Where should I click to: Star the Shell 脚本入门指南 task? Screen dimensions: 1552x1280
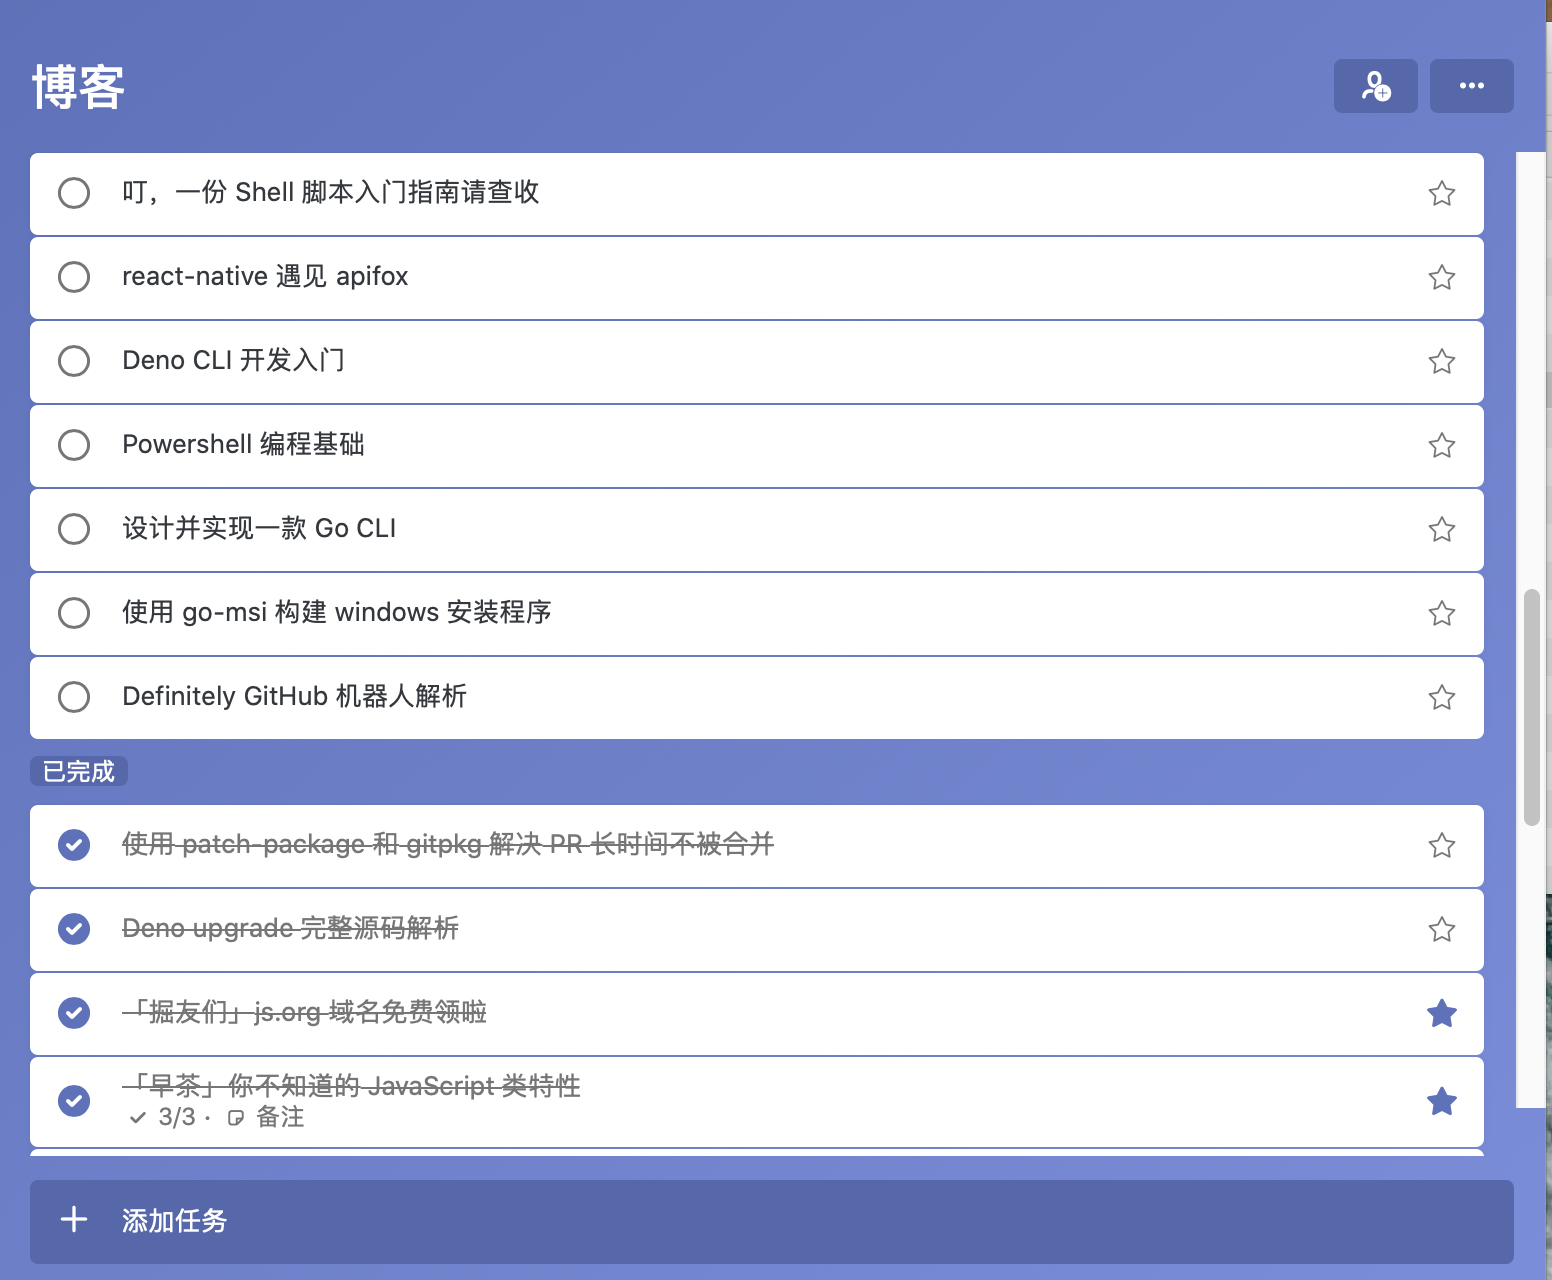click(1441, 193)
